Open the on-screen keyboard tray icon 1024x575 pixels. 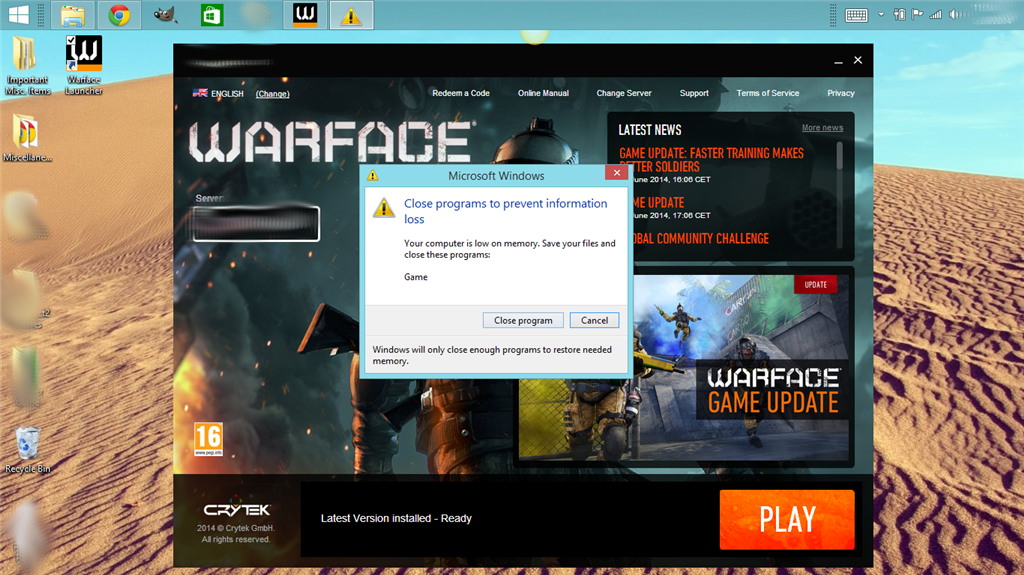click(x=856, y=15)
